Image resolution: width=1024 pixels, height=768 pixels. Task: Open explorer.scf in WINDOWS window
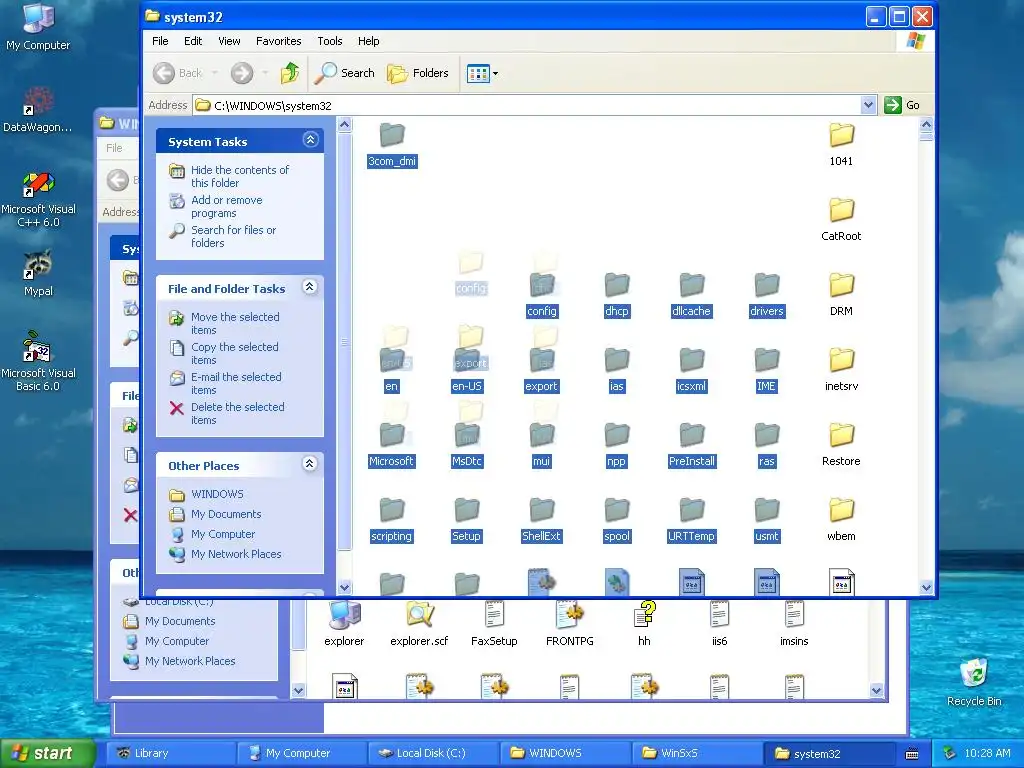click(419, 624)
